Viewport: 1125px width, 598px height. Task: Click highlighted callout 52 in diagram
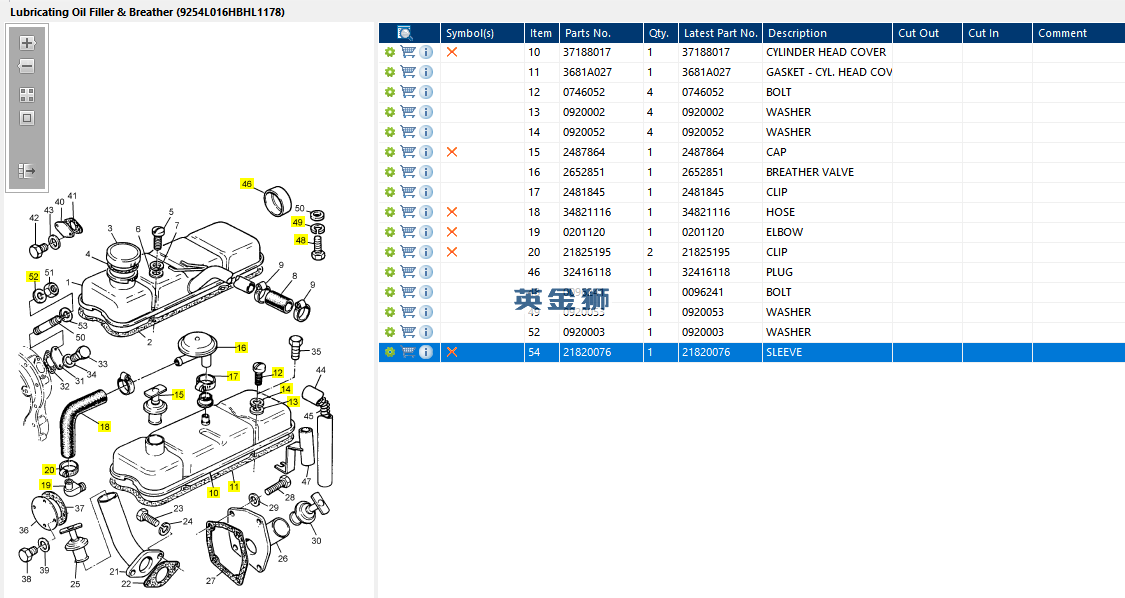33,276
